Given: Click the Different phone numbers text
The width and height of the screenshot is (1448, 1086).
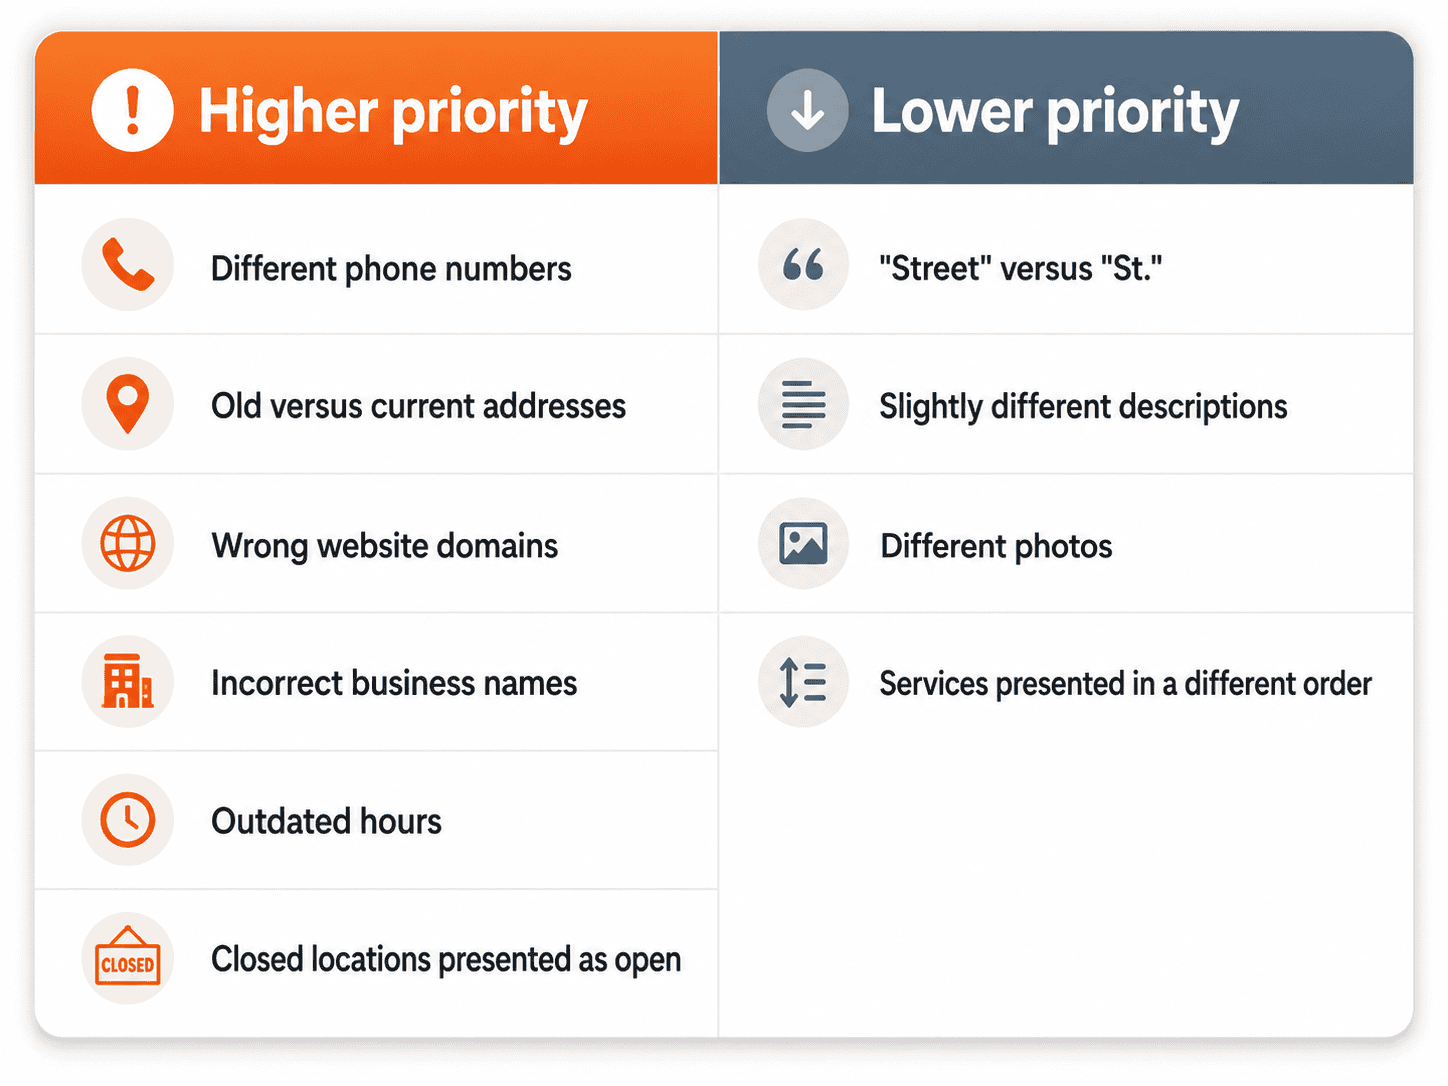Looking at the screenshot, I should pos(391,269).
